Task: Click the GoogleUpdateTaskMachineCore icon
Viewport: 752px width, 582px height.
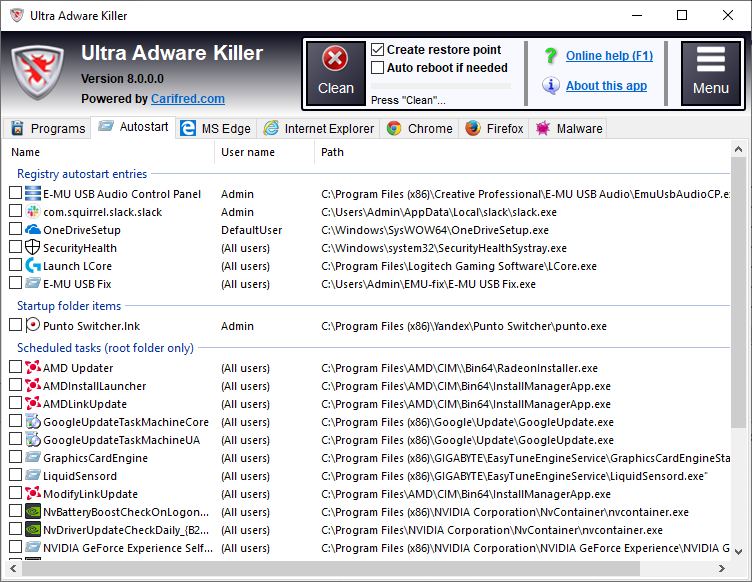Action: [x=33, y=421]
